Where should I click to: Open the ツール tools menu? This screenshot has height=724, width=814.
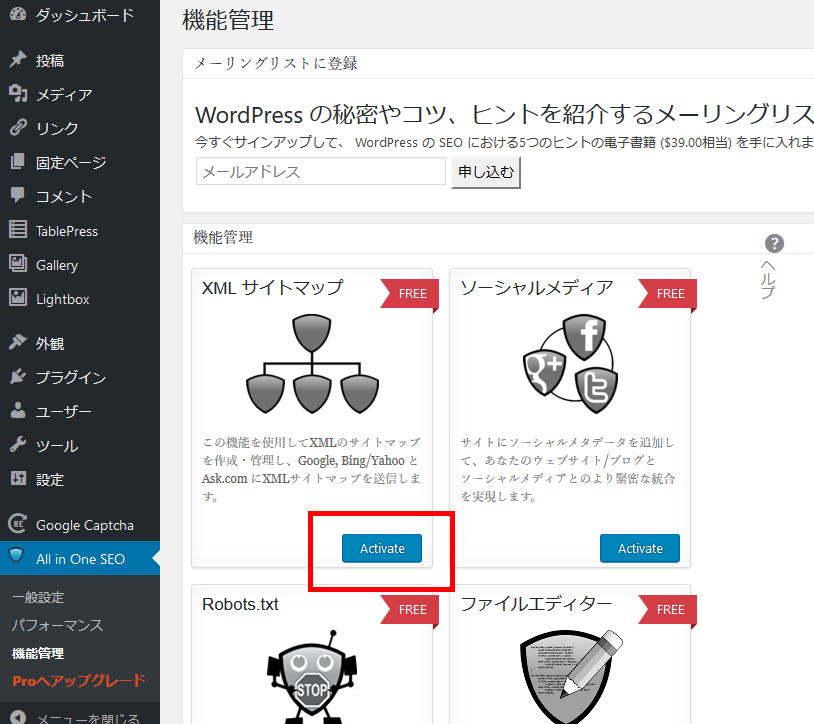(x=57, y=446)
